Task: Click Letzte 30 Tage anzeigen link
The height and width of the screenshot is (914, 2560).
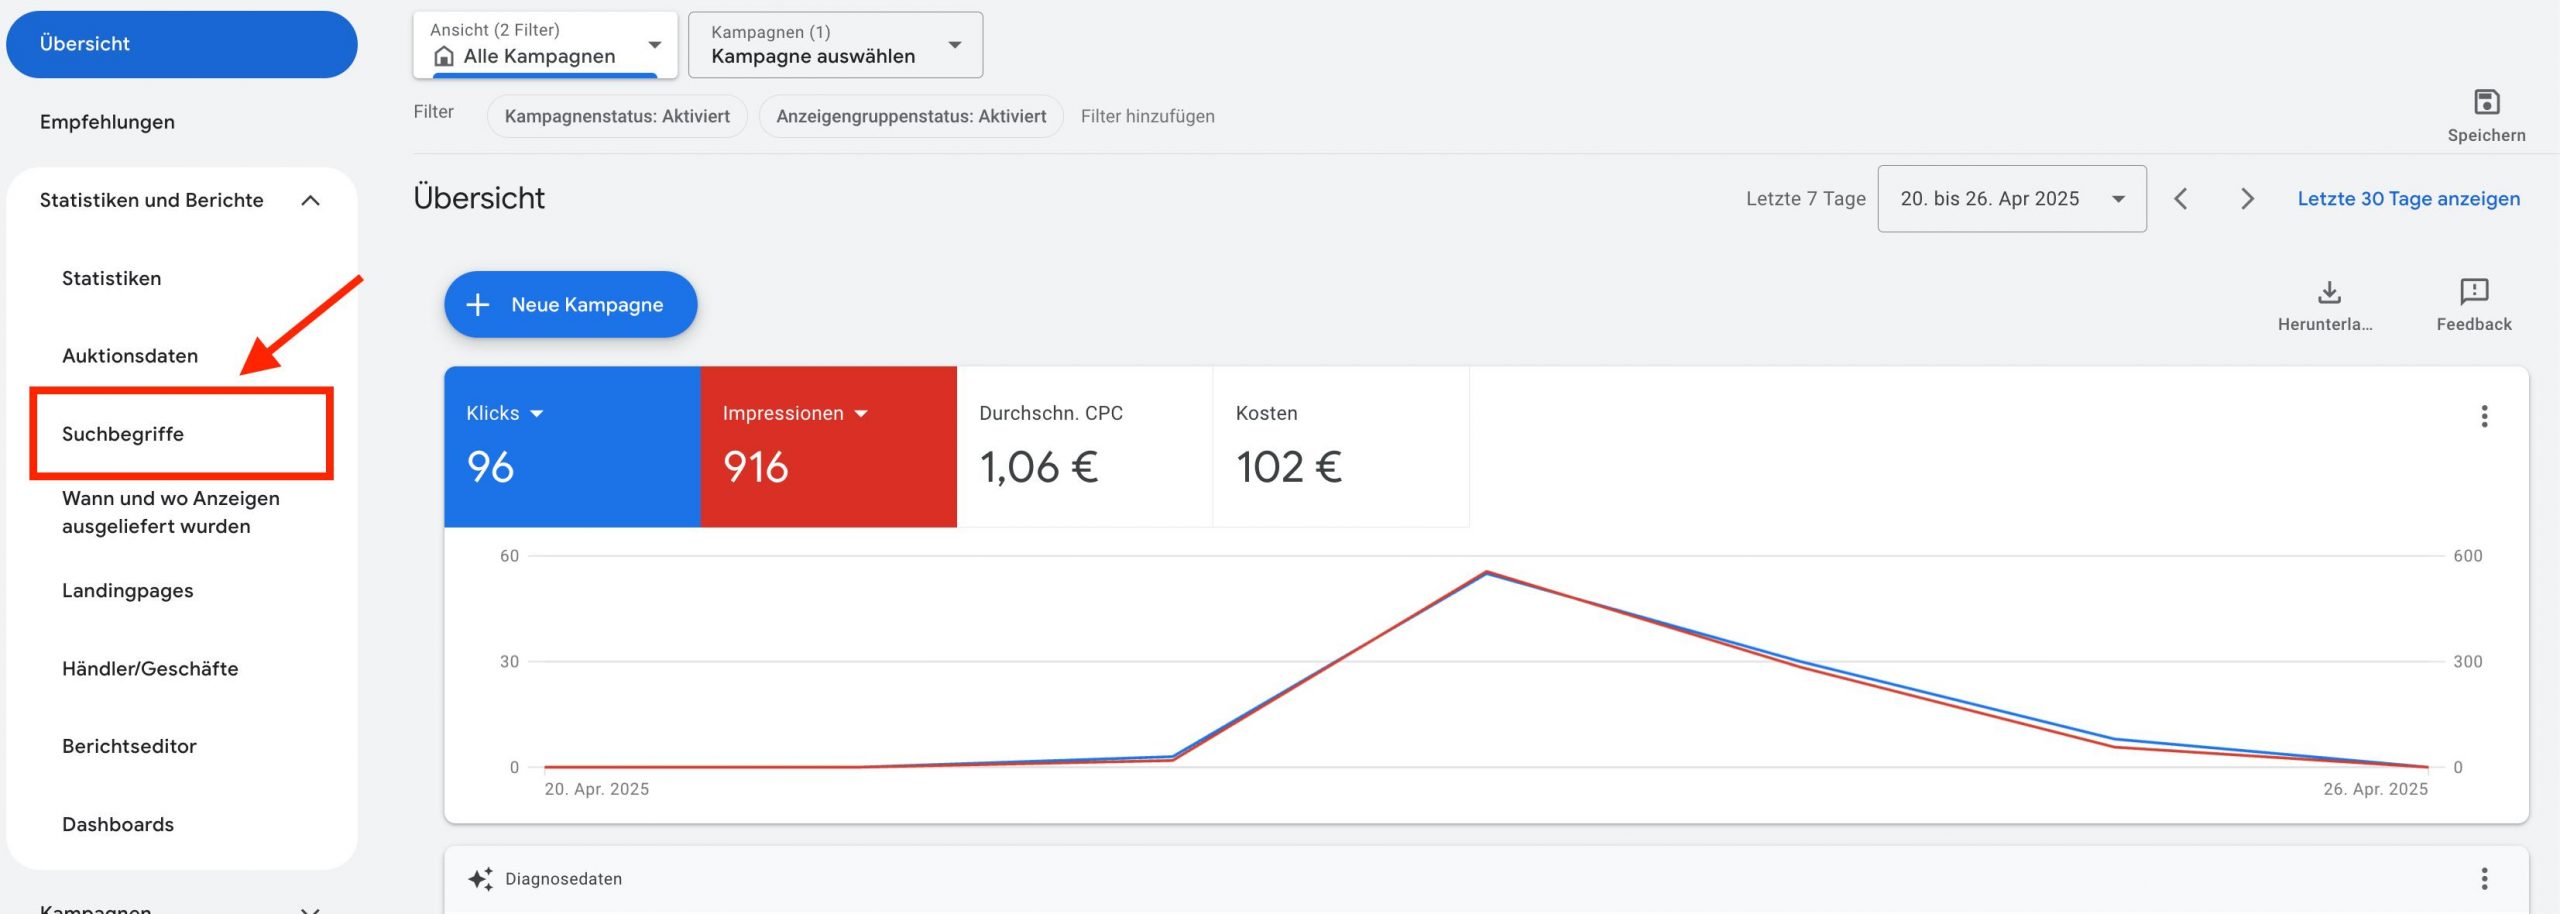Action: 2408,199
